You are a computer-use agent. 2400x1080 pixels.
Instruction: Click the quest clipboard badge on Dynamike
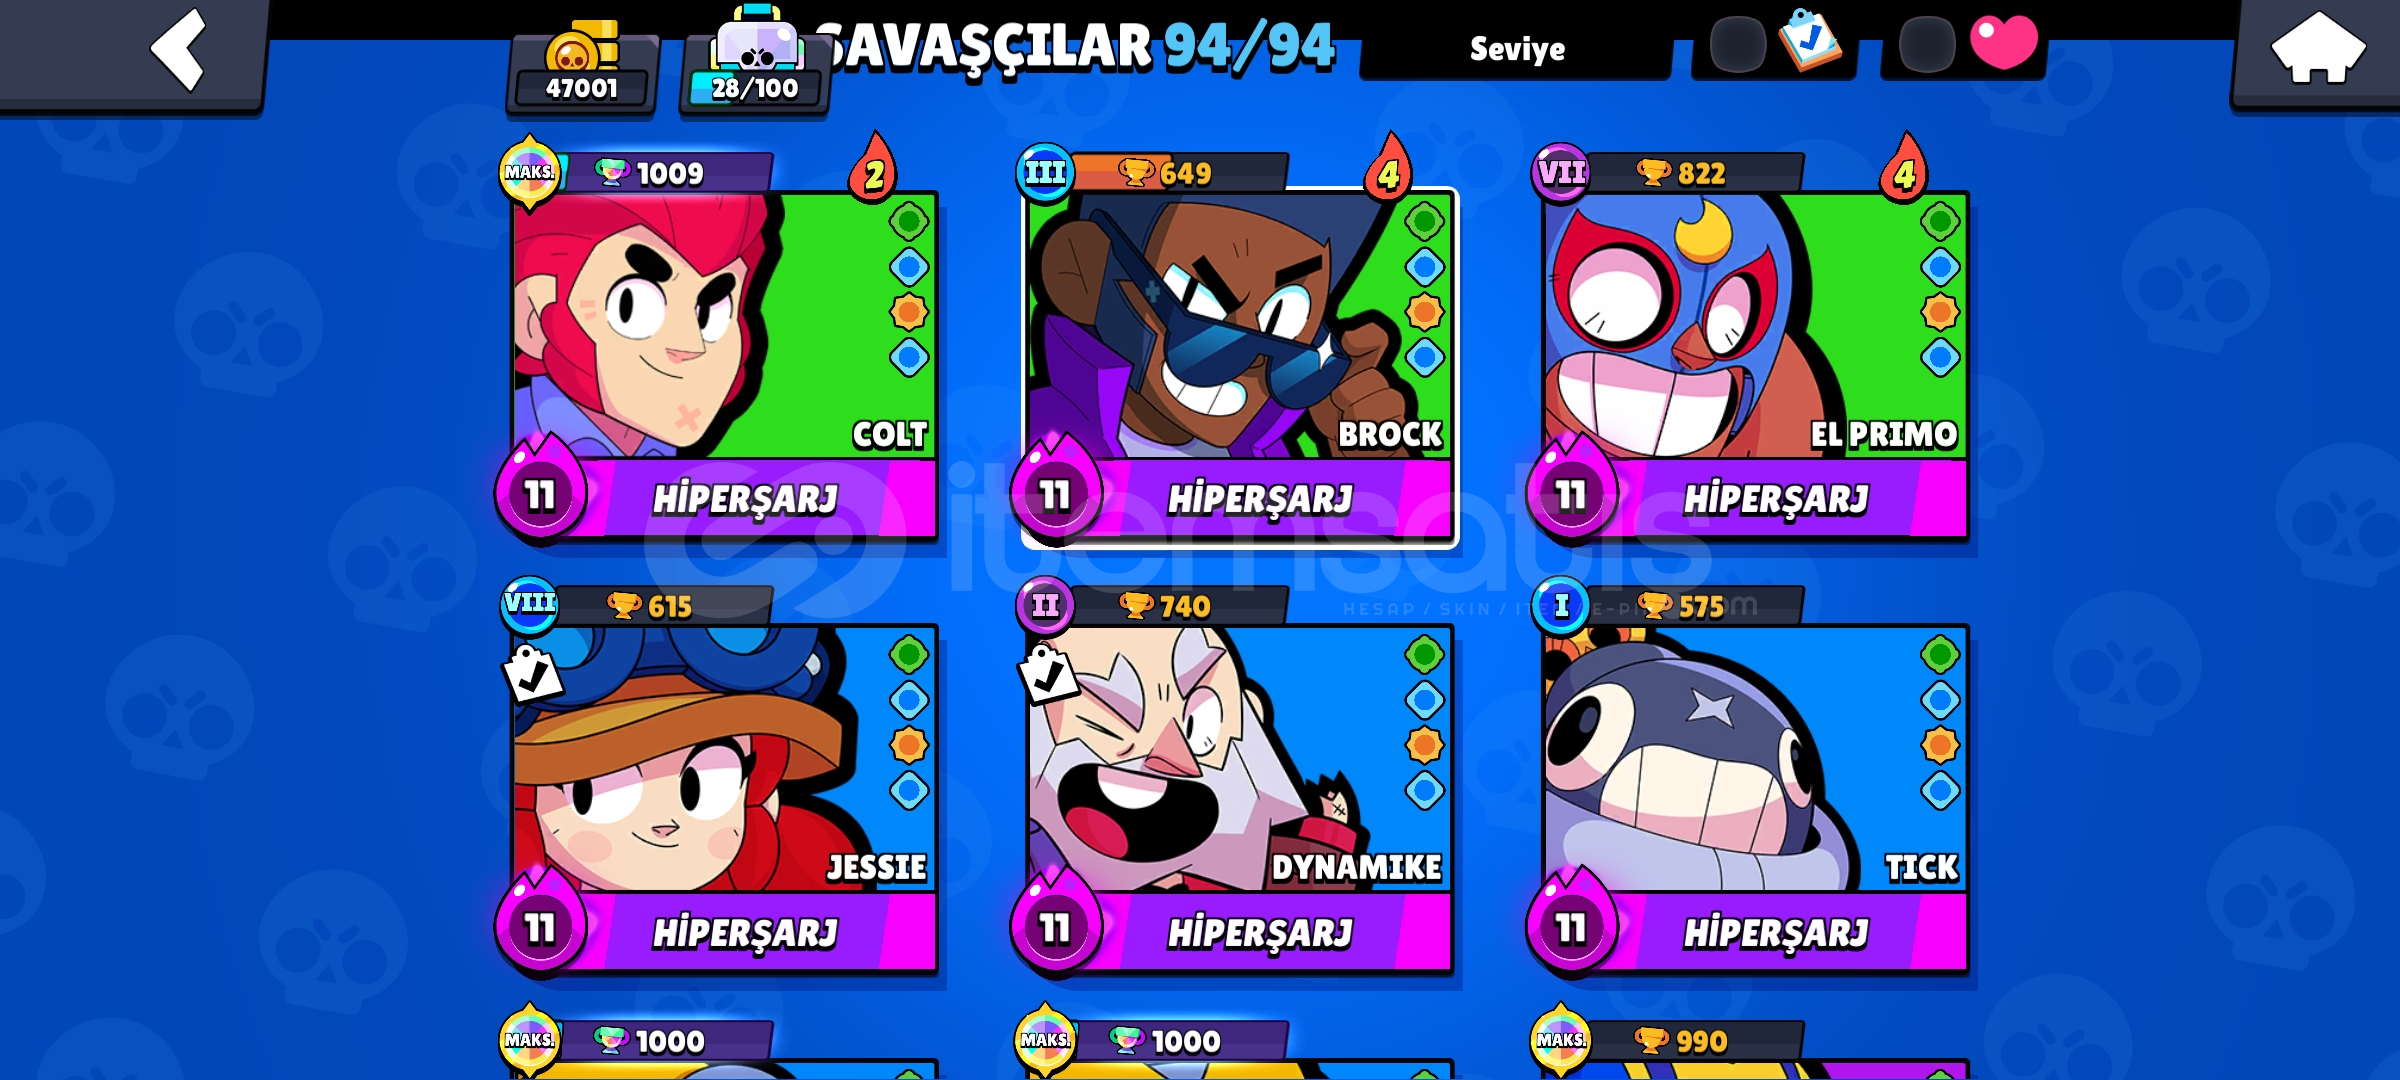1048,673
